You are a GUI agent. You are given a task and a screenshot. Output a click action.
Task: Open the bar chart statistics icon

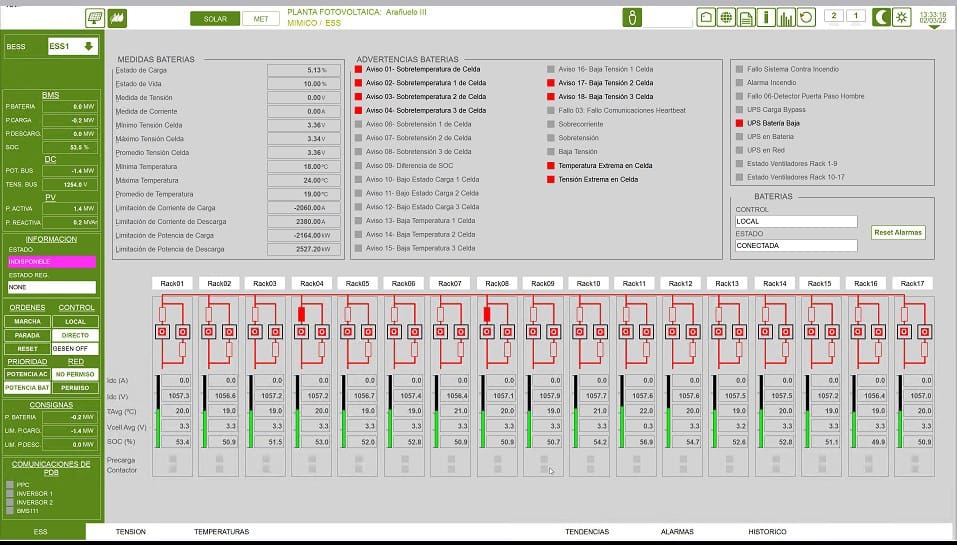pyautogui.click(x=786, y=17)
